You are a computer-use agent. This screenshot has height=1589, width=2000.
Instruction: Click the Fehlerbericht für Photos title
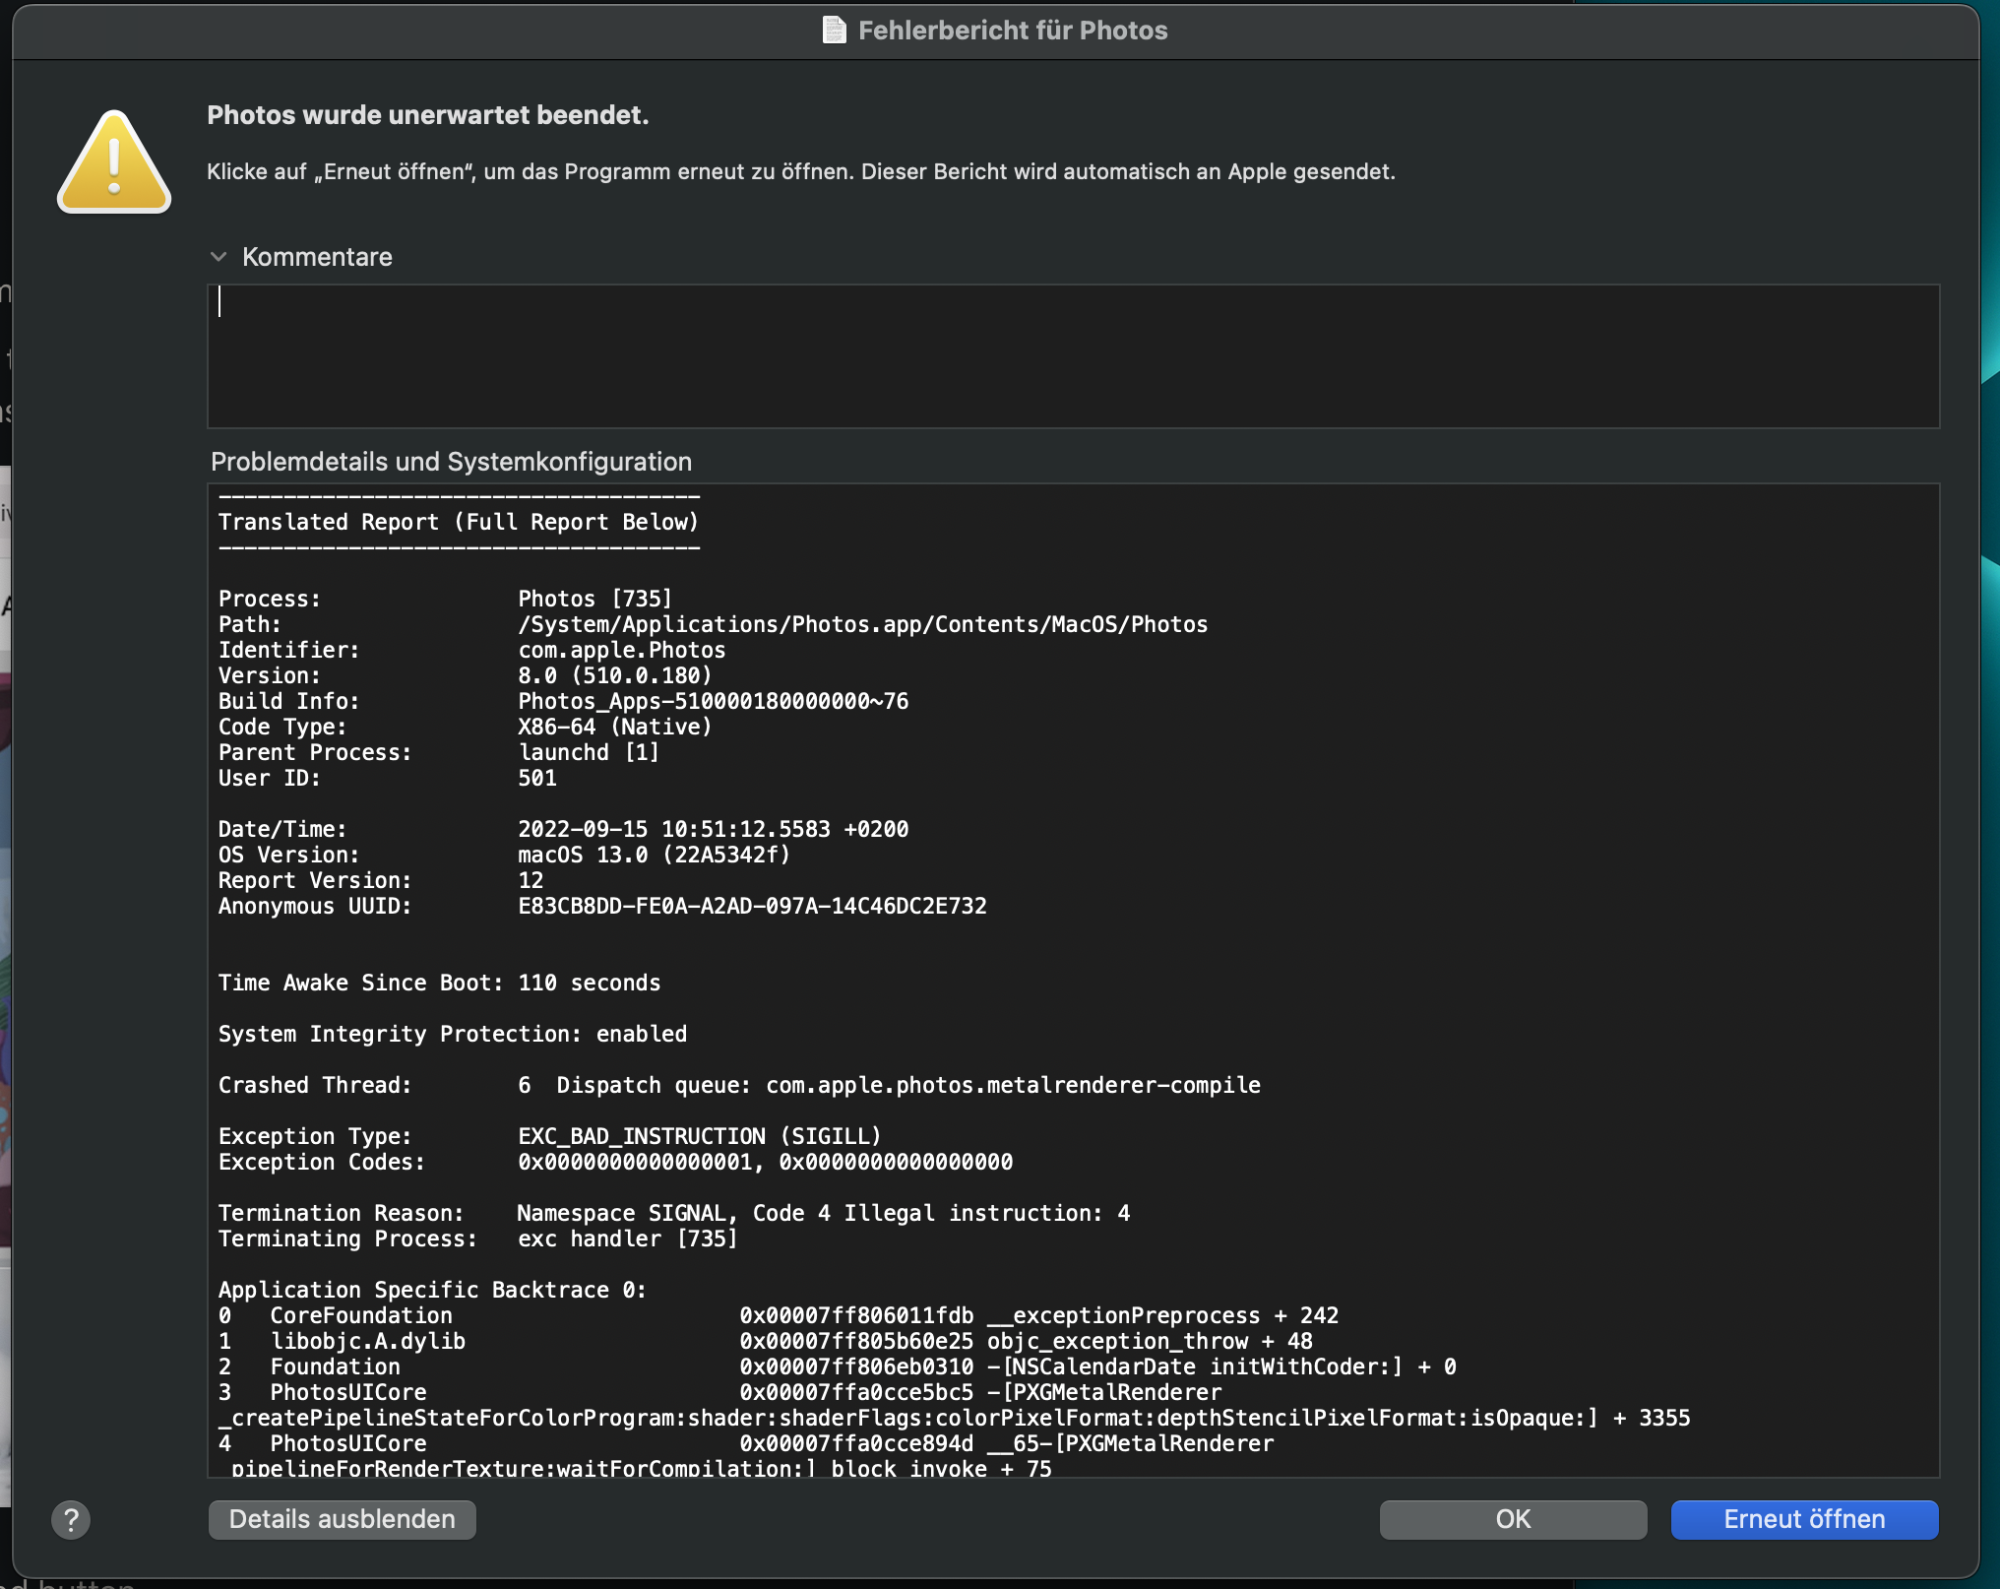(1012, 30)
